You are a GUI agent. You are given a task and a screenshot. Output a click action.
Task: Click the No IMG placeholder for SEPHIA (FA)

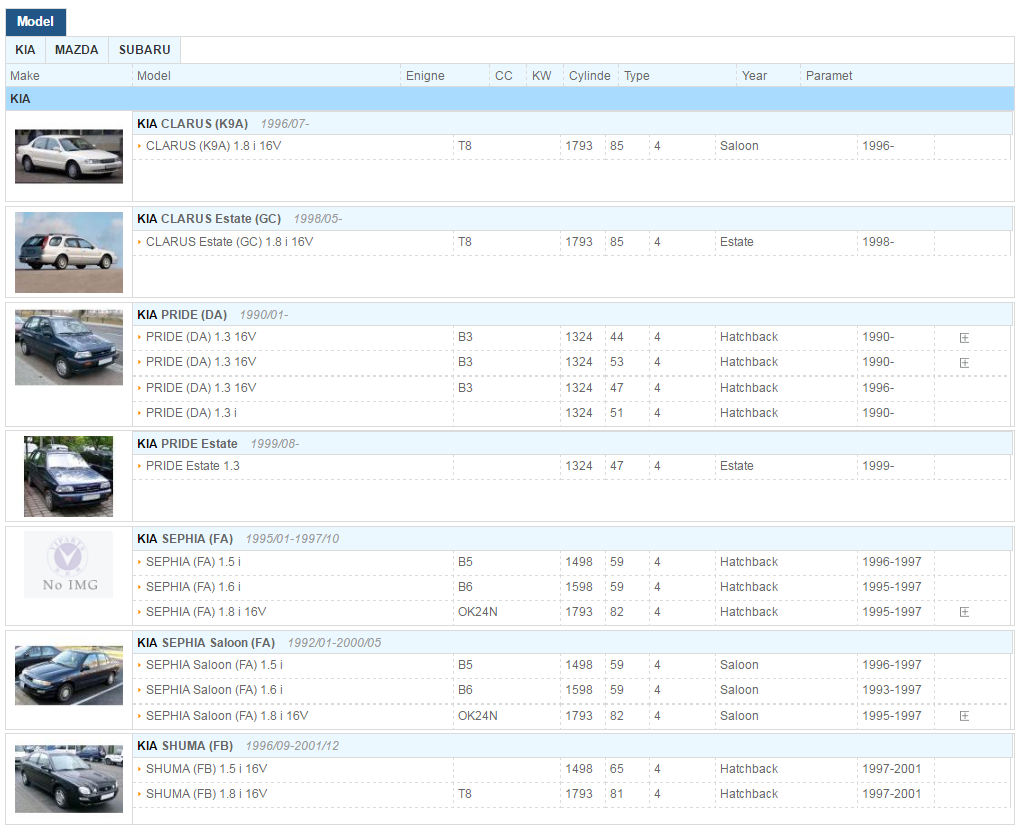click(69, 565)
